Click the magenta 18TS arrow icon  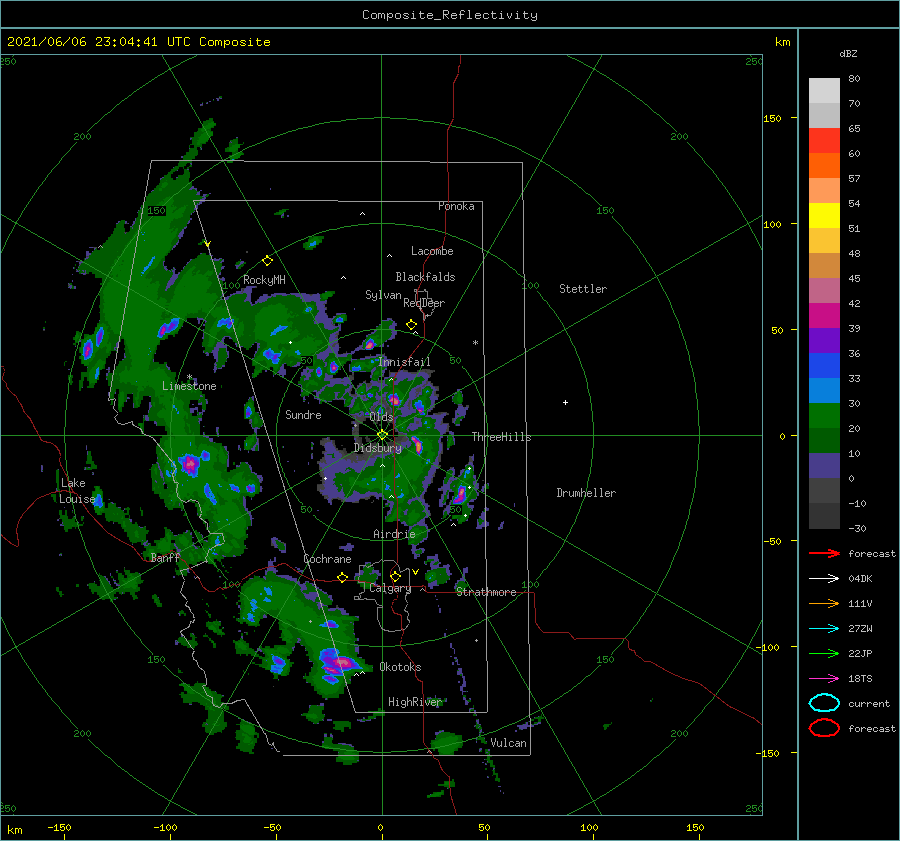tap(824, 679)
